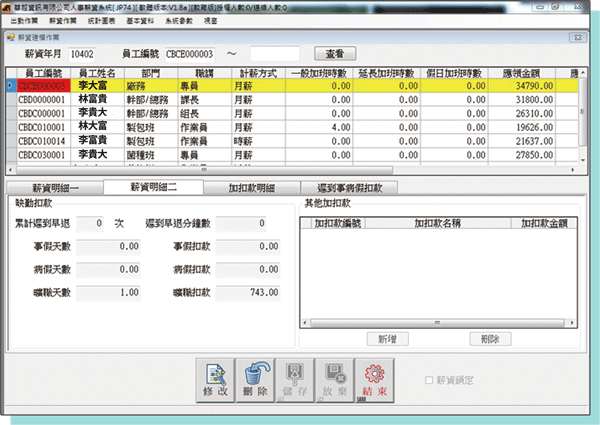Open the 薪資作業 menu
This screenshot has height=425, width=600.
(64, 19)
